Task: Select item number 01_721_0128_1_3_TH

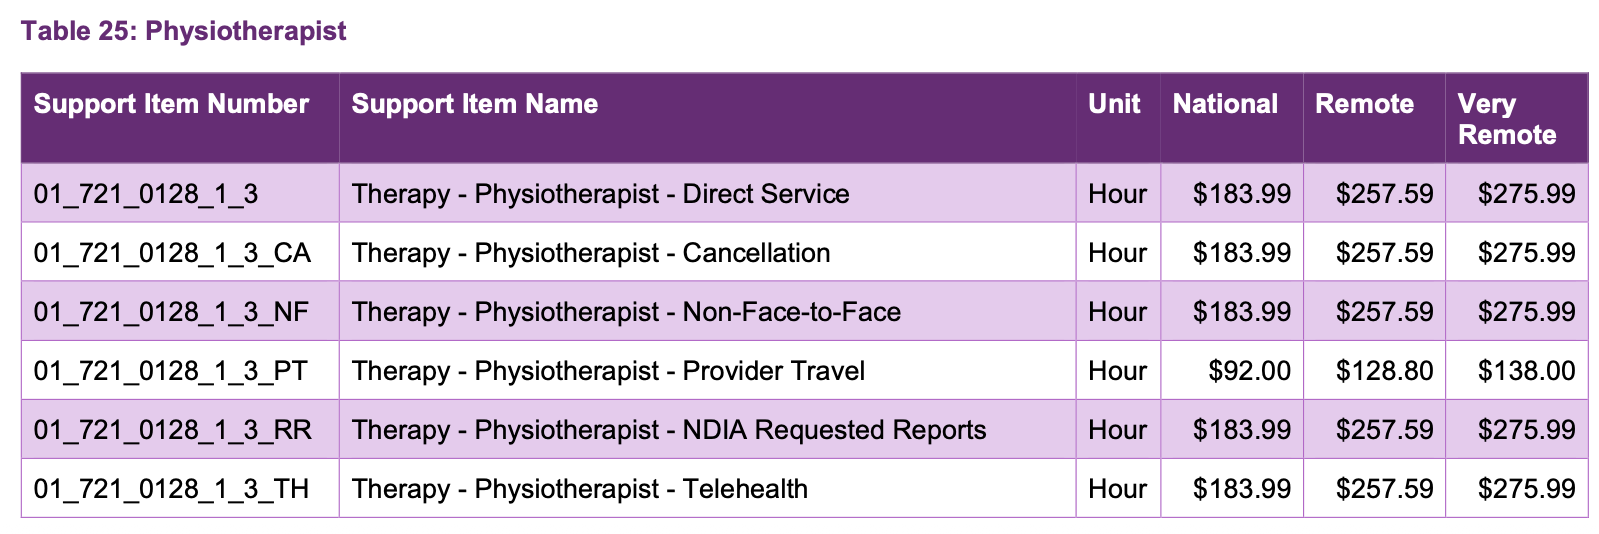Action: (x=171, y=488)
